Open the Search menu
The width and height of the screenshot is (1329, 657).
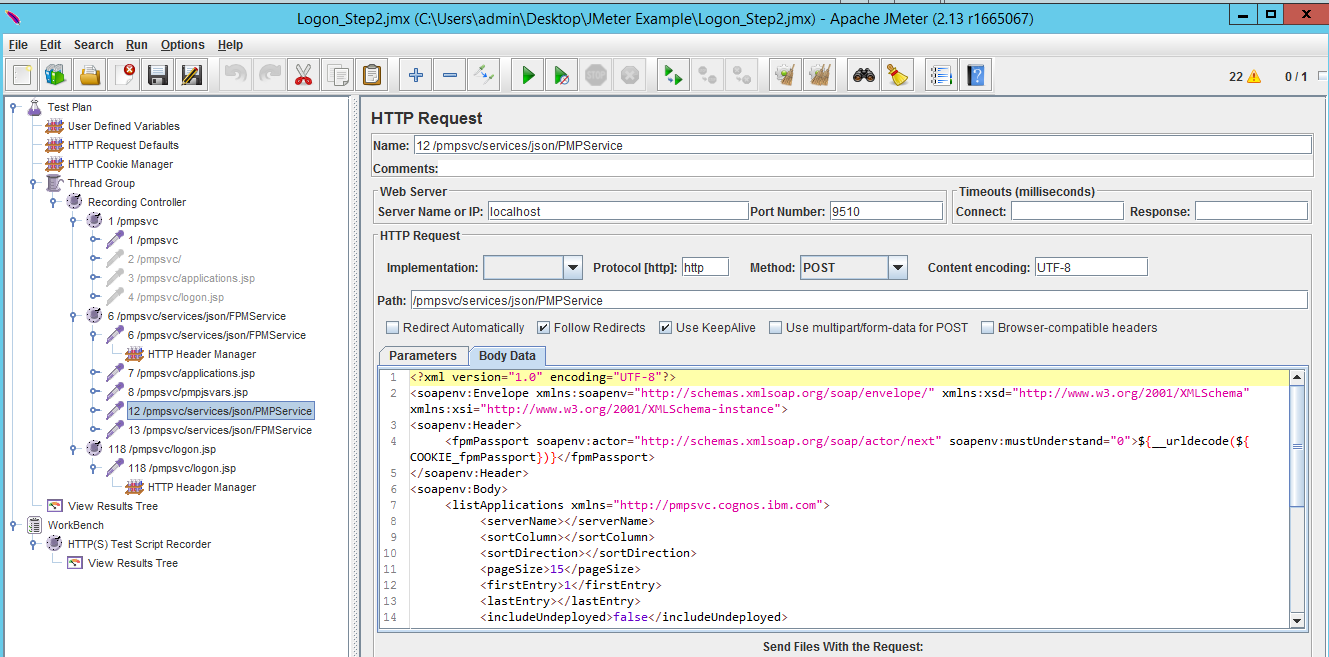94,45
